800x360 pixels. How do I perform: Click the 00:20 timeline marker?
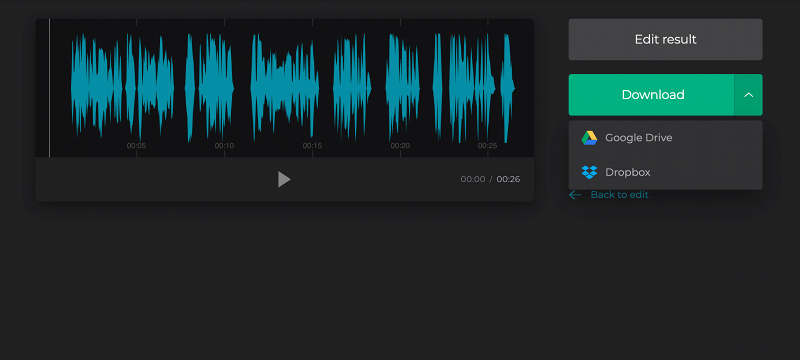(x=400, y=146)
